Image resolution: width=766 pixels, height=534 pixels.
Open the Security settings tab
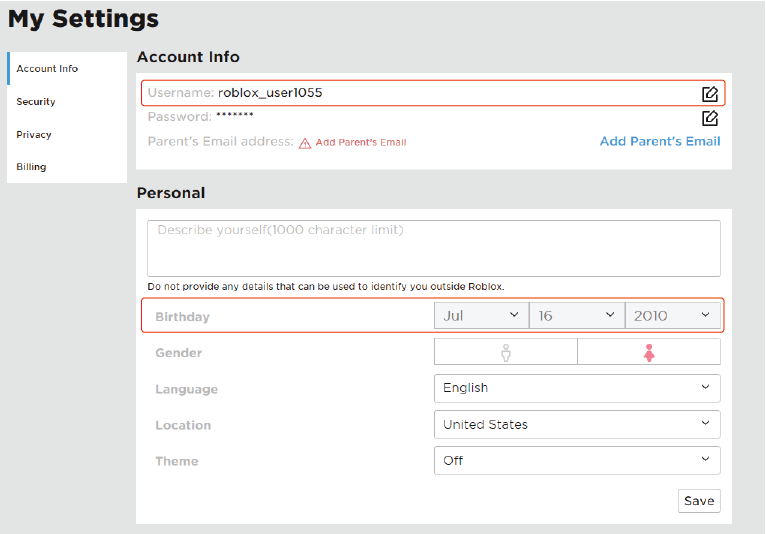36,102
